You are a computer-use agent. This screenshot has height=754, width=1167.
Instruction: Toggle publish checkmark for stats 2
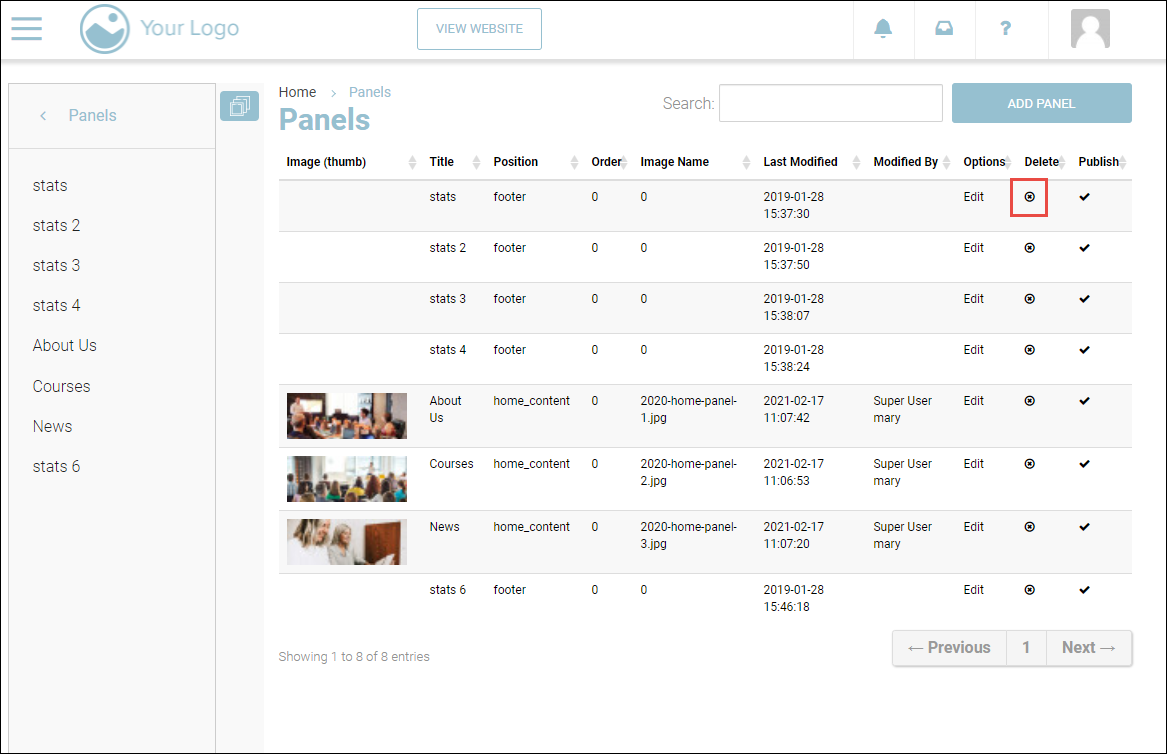click(1085, 248)
